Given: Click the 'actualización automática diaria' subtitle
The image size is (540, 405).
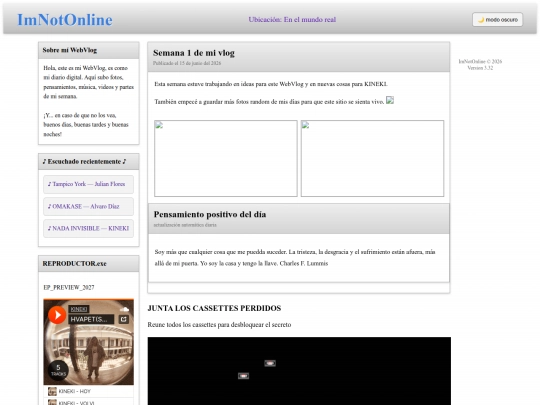Looking at the screenshot, I should pyautogui.click(x=185, y=225).
